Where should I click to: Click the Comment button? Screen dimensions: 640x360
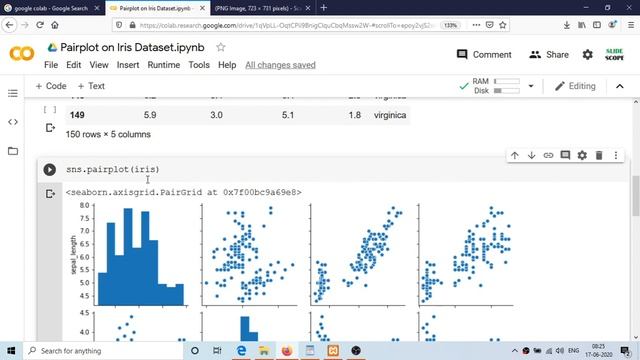click(x=484, y=55)
